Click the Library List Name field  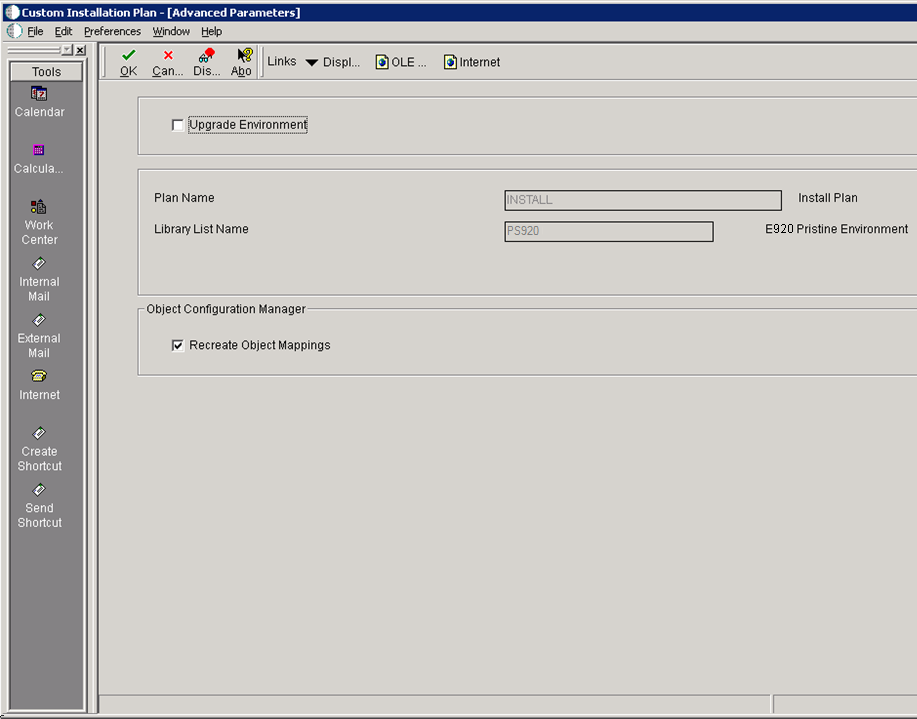(609, 231)
